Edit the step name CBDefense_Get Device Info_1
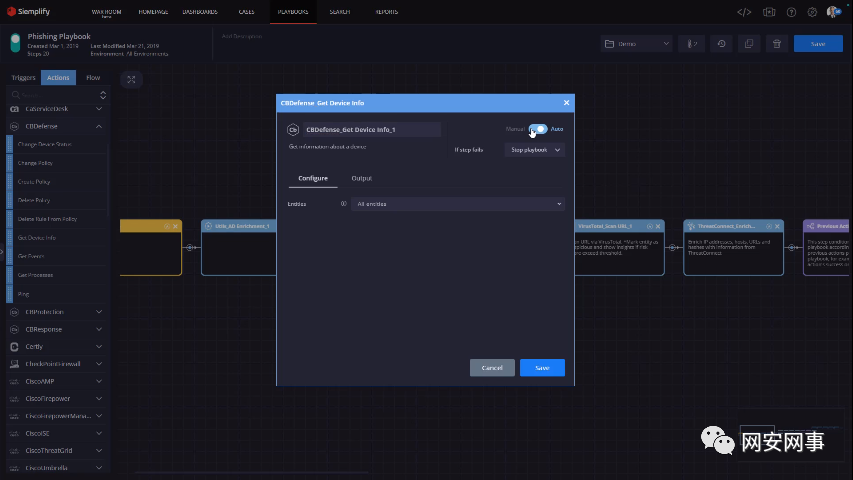 (x=372, y=130)
